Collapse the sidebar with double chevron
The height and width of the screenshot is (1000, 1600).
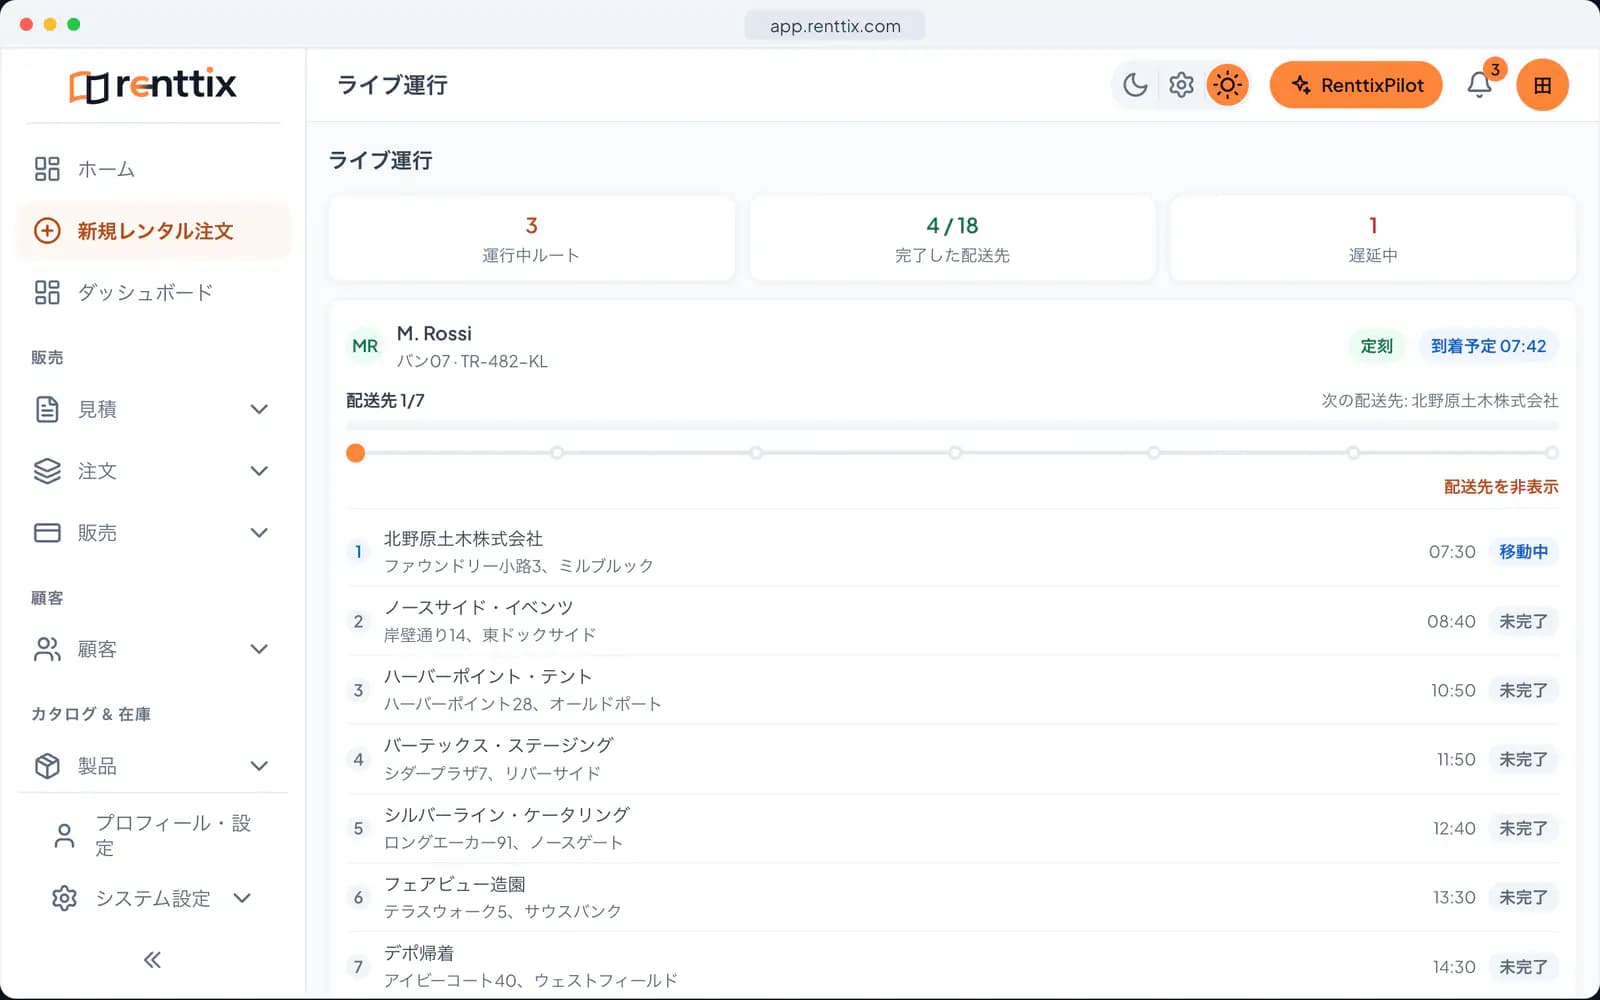pyautogui.click(x=152, y=960)
